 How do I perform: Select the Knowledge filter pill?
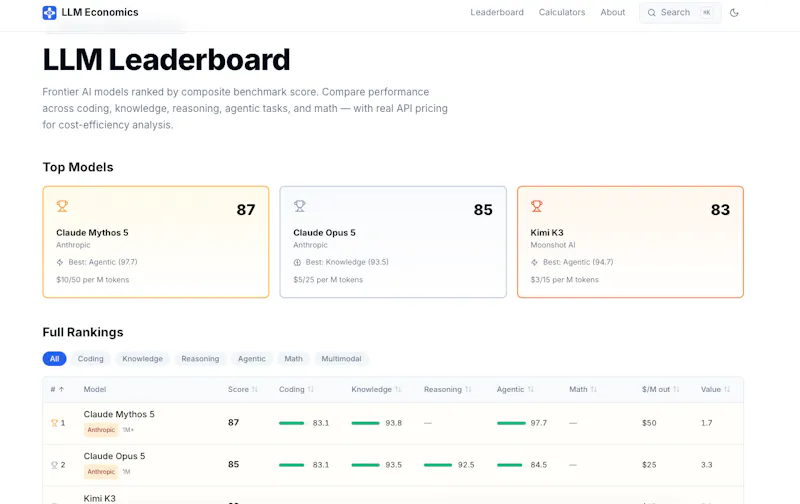[x=142, y=359]
